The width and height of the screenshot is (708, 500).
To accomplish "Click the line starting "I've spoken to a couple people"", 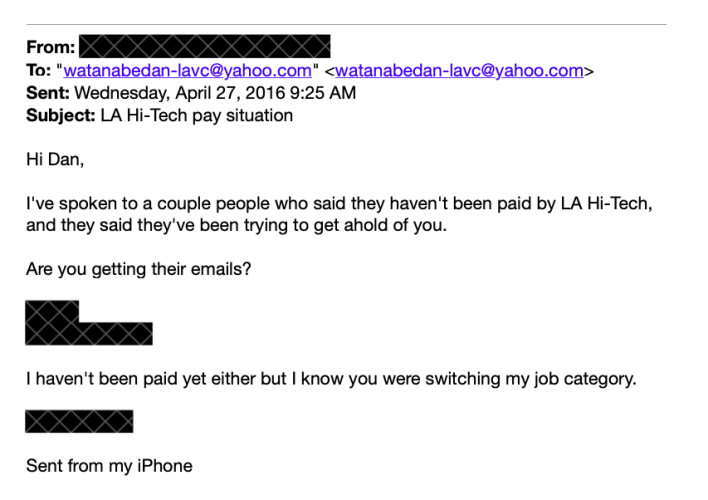I will pyautogui.click(x=338, y=204).
